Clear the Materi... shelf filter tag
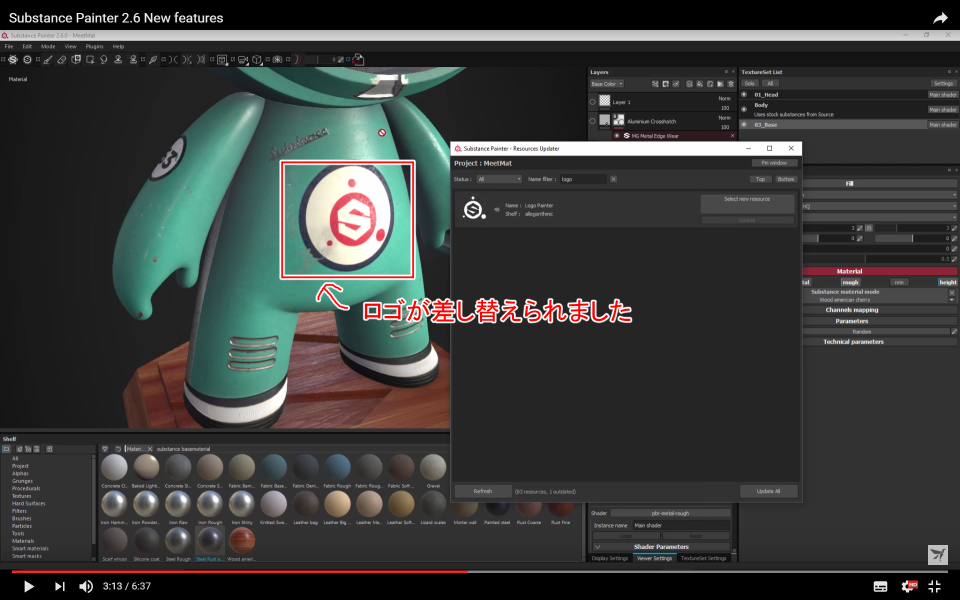This screenshot has width=960, height=600. coord(150,449)
